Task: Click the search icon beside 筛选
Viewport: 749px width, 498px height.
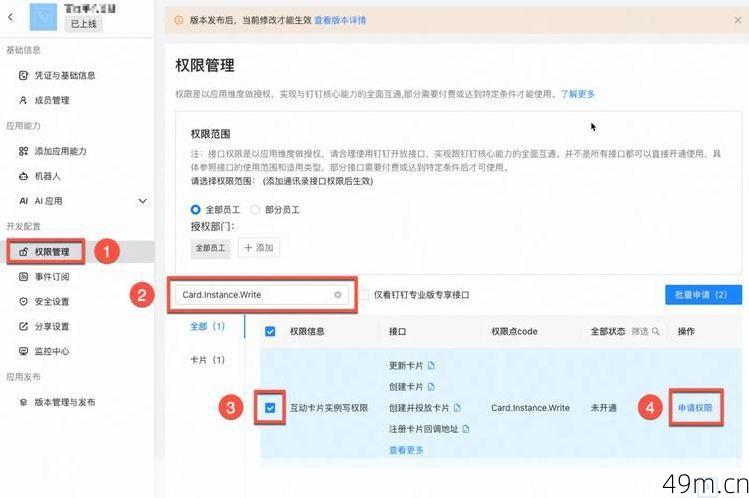Action: [x=656, y=331]
